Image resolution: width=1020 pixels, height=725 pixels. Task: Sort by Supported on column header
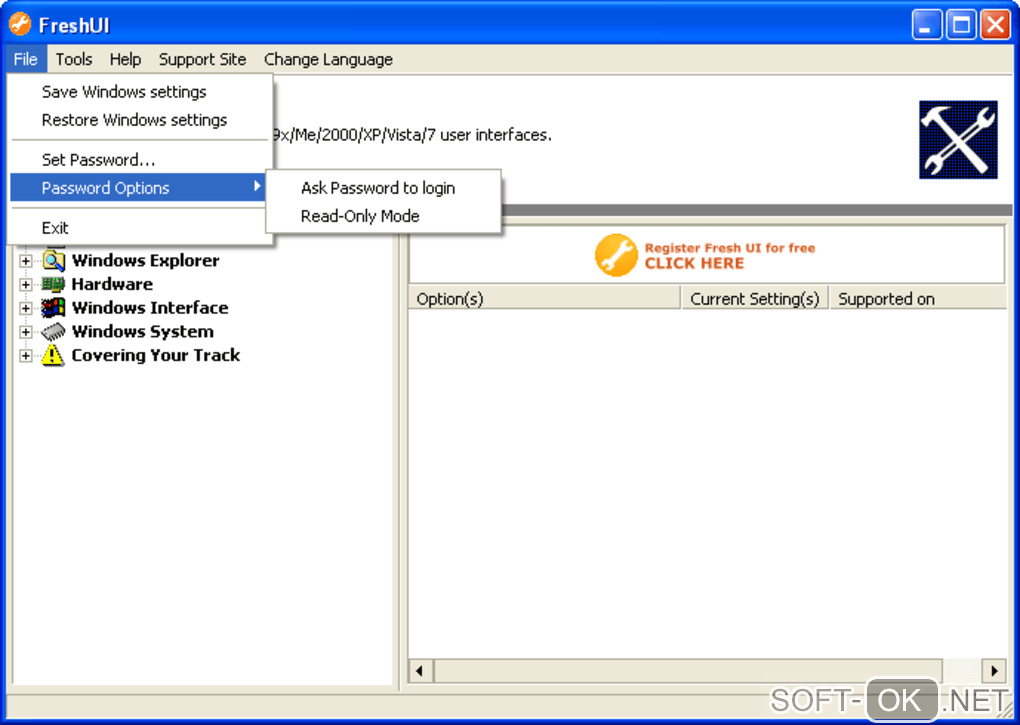point(919,298)
